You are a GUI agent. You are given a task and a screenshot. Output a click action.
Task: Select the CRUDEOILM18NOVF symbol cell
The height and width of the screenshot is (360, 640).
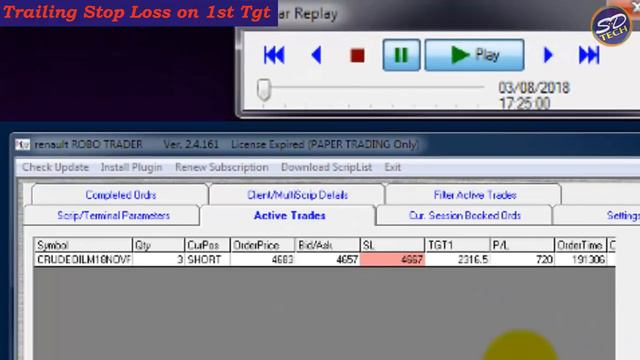(x=83, y=260)
